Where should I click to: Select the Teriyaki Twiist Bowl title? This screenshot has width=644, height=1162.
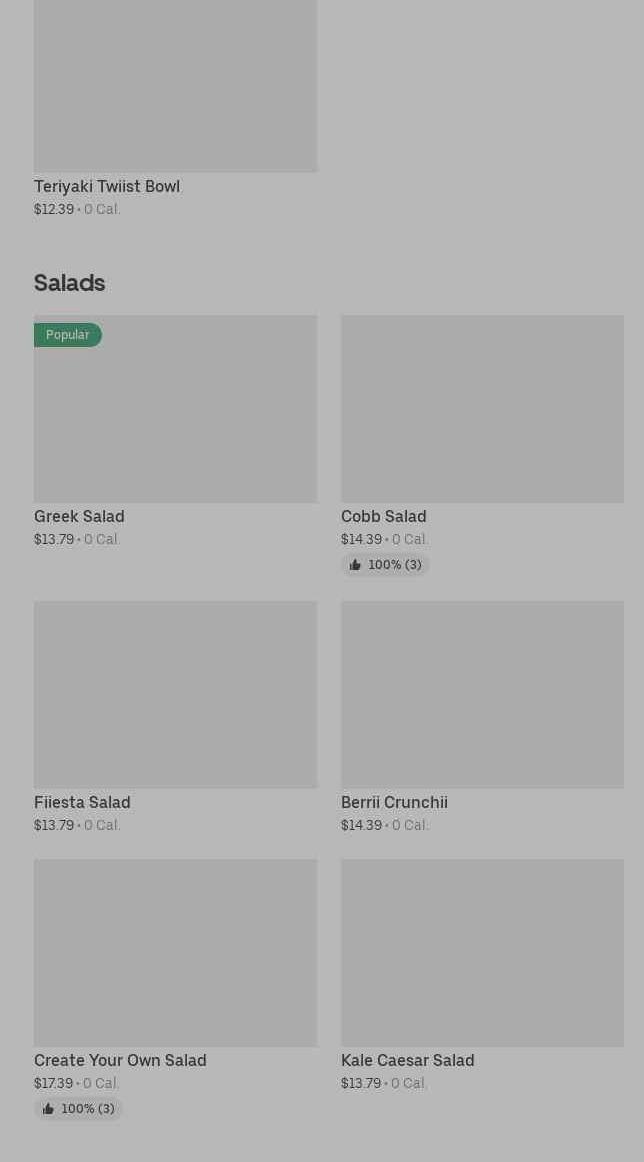pos(107,186)
